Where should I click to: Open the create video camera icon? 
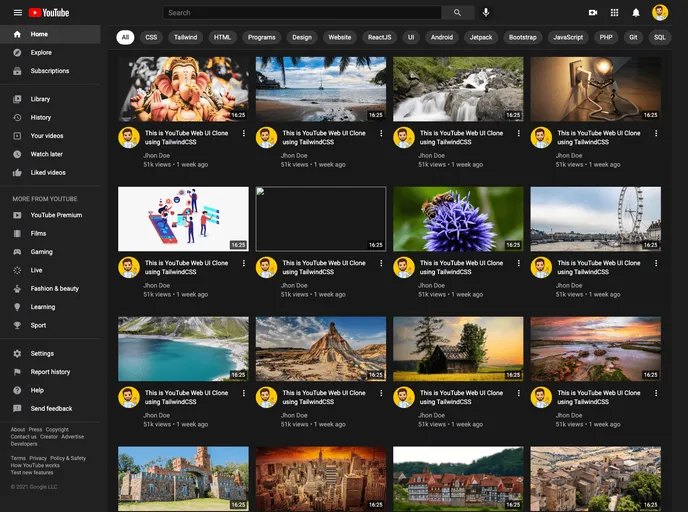coord(593,13)
